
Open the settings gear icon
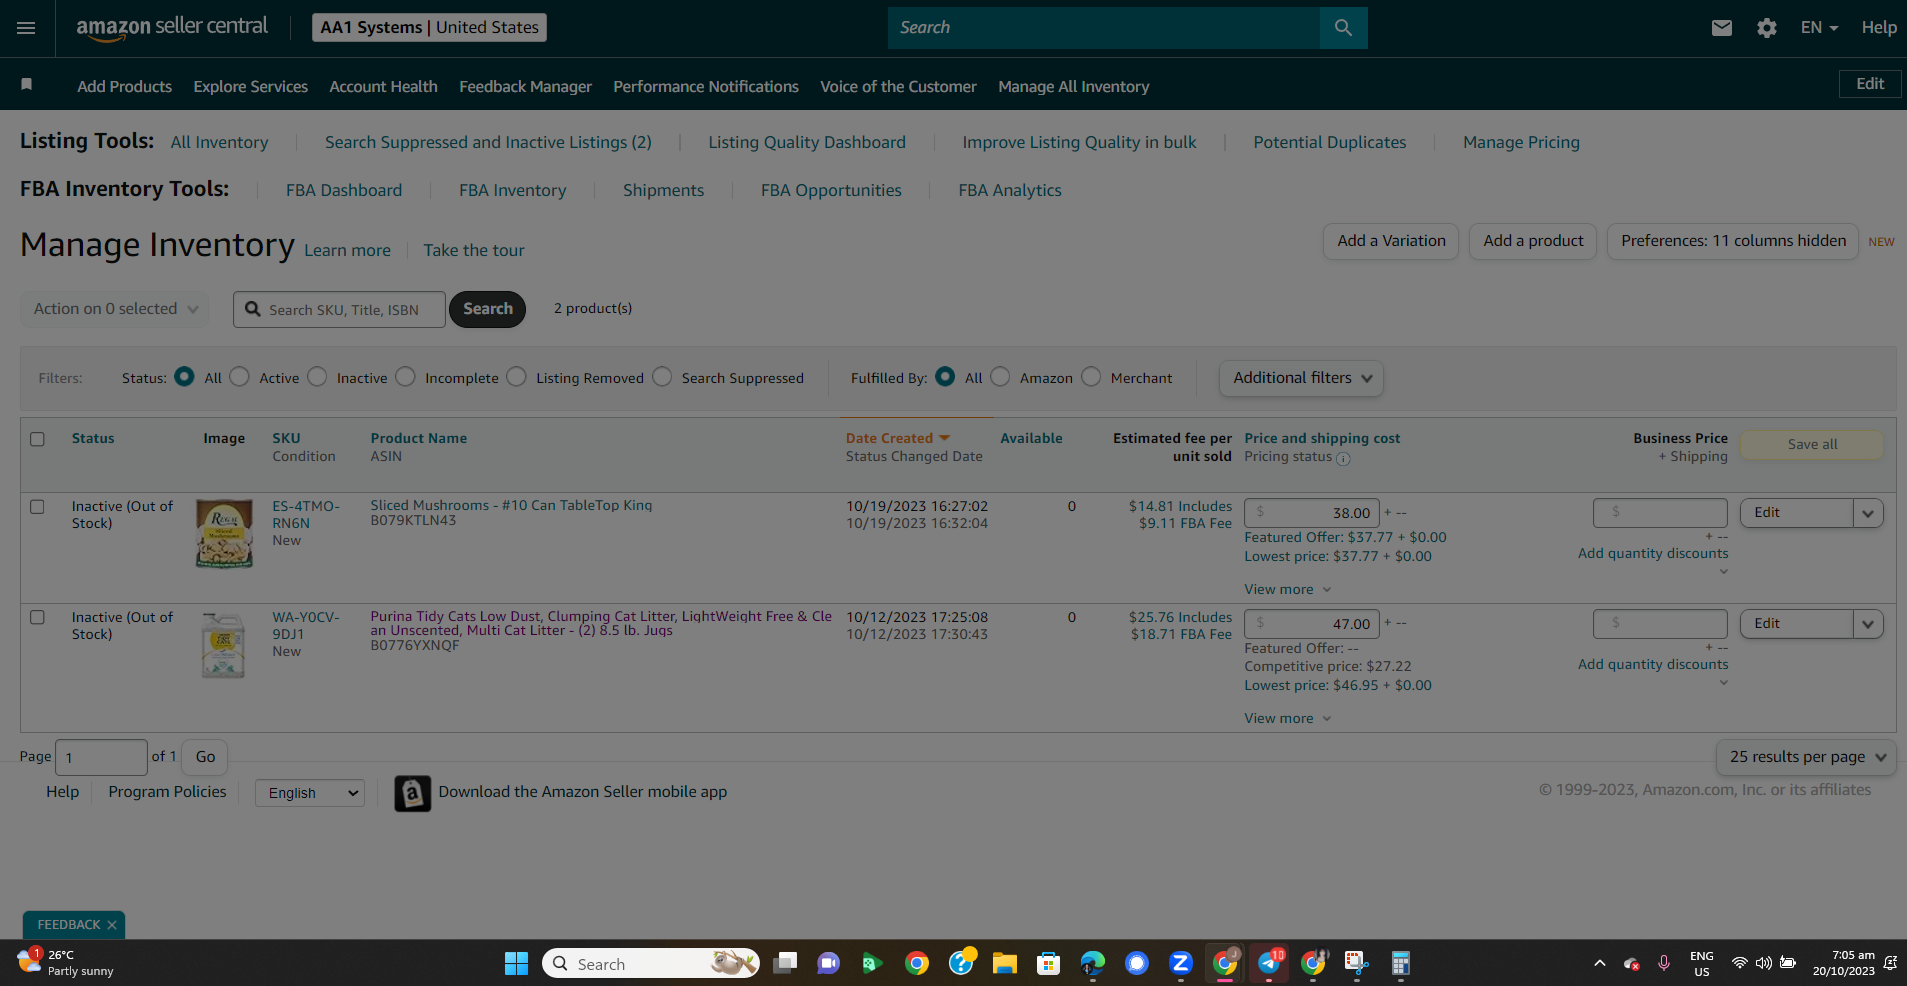pyautogui.click(x=1767, y=28)
